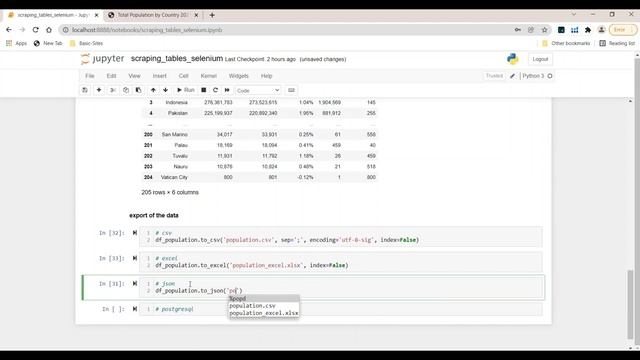Open the password key icon
The image size is (640, 360).
point(518,30)
